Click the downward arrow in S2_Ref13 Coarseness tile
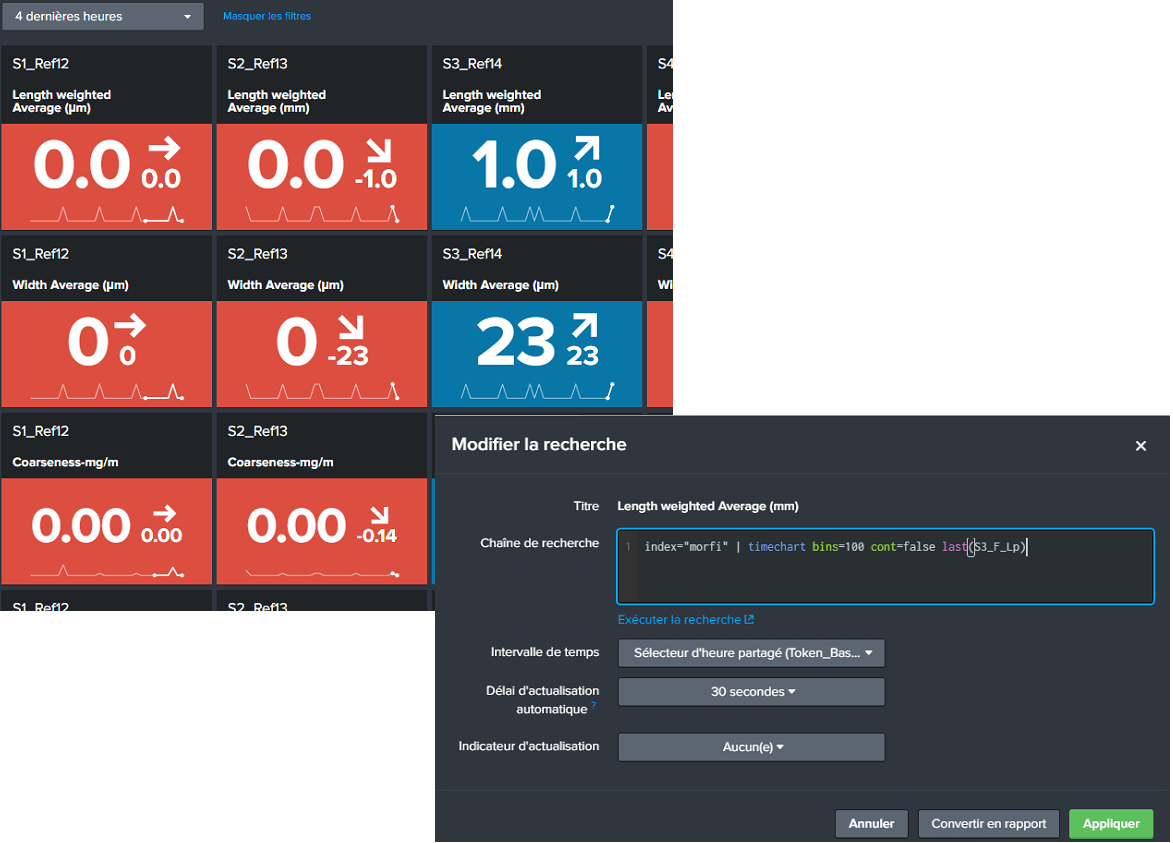 coord(380,515)
